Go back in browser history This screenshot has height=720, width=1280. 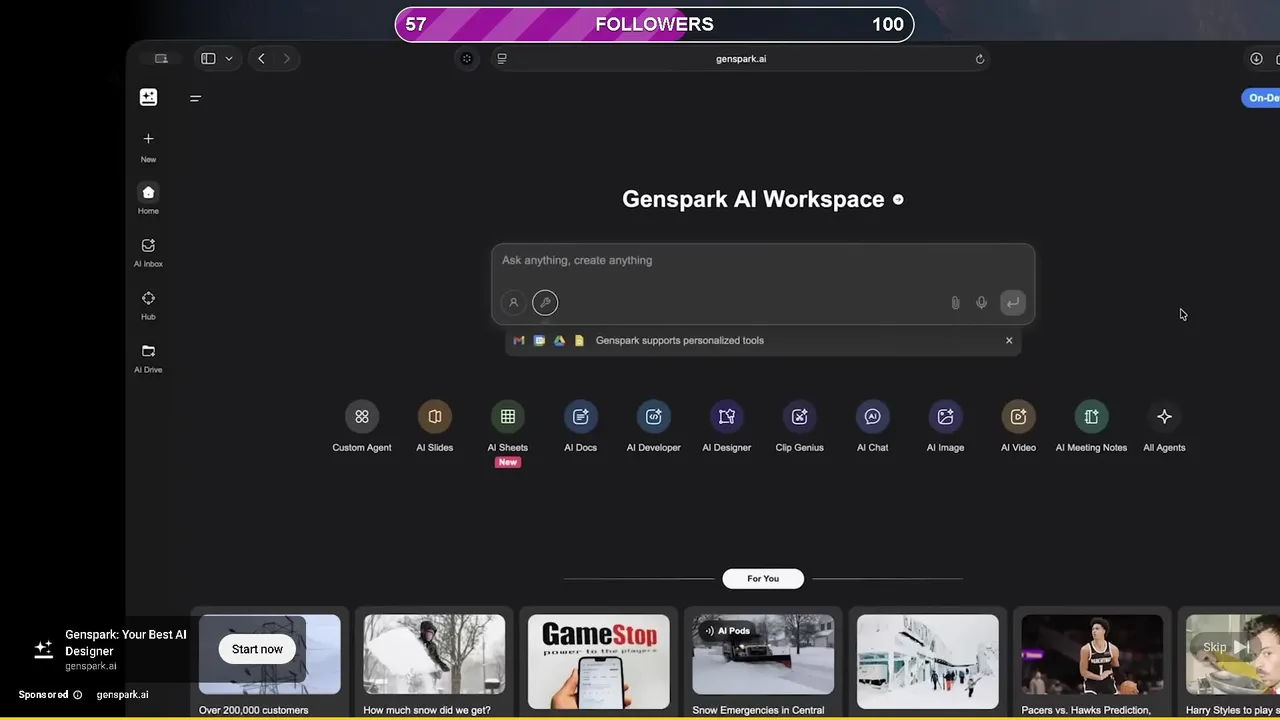point(261,59)
